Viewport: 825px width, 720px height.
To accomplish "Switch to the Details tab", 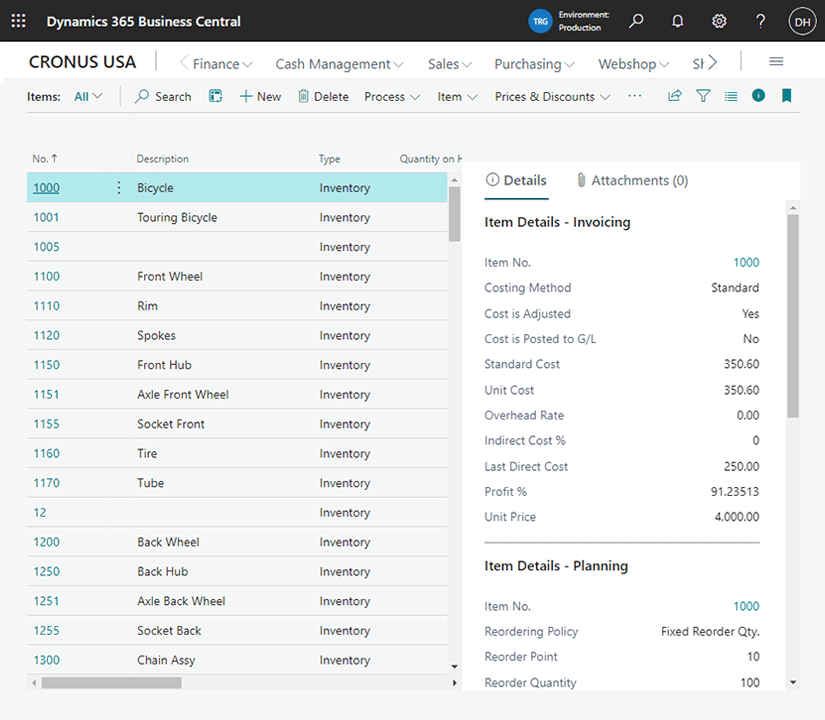I will pos(516,181).
